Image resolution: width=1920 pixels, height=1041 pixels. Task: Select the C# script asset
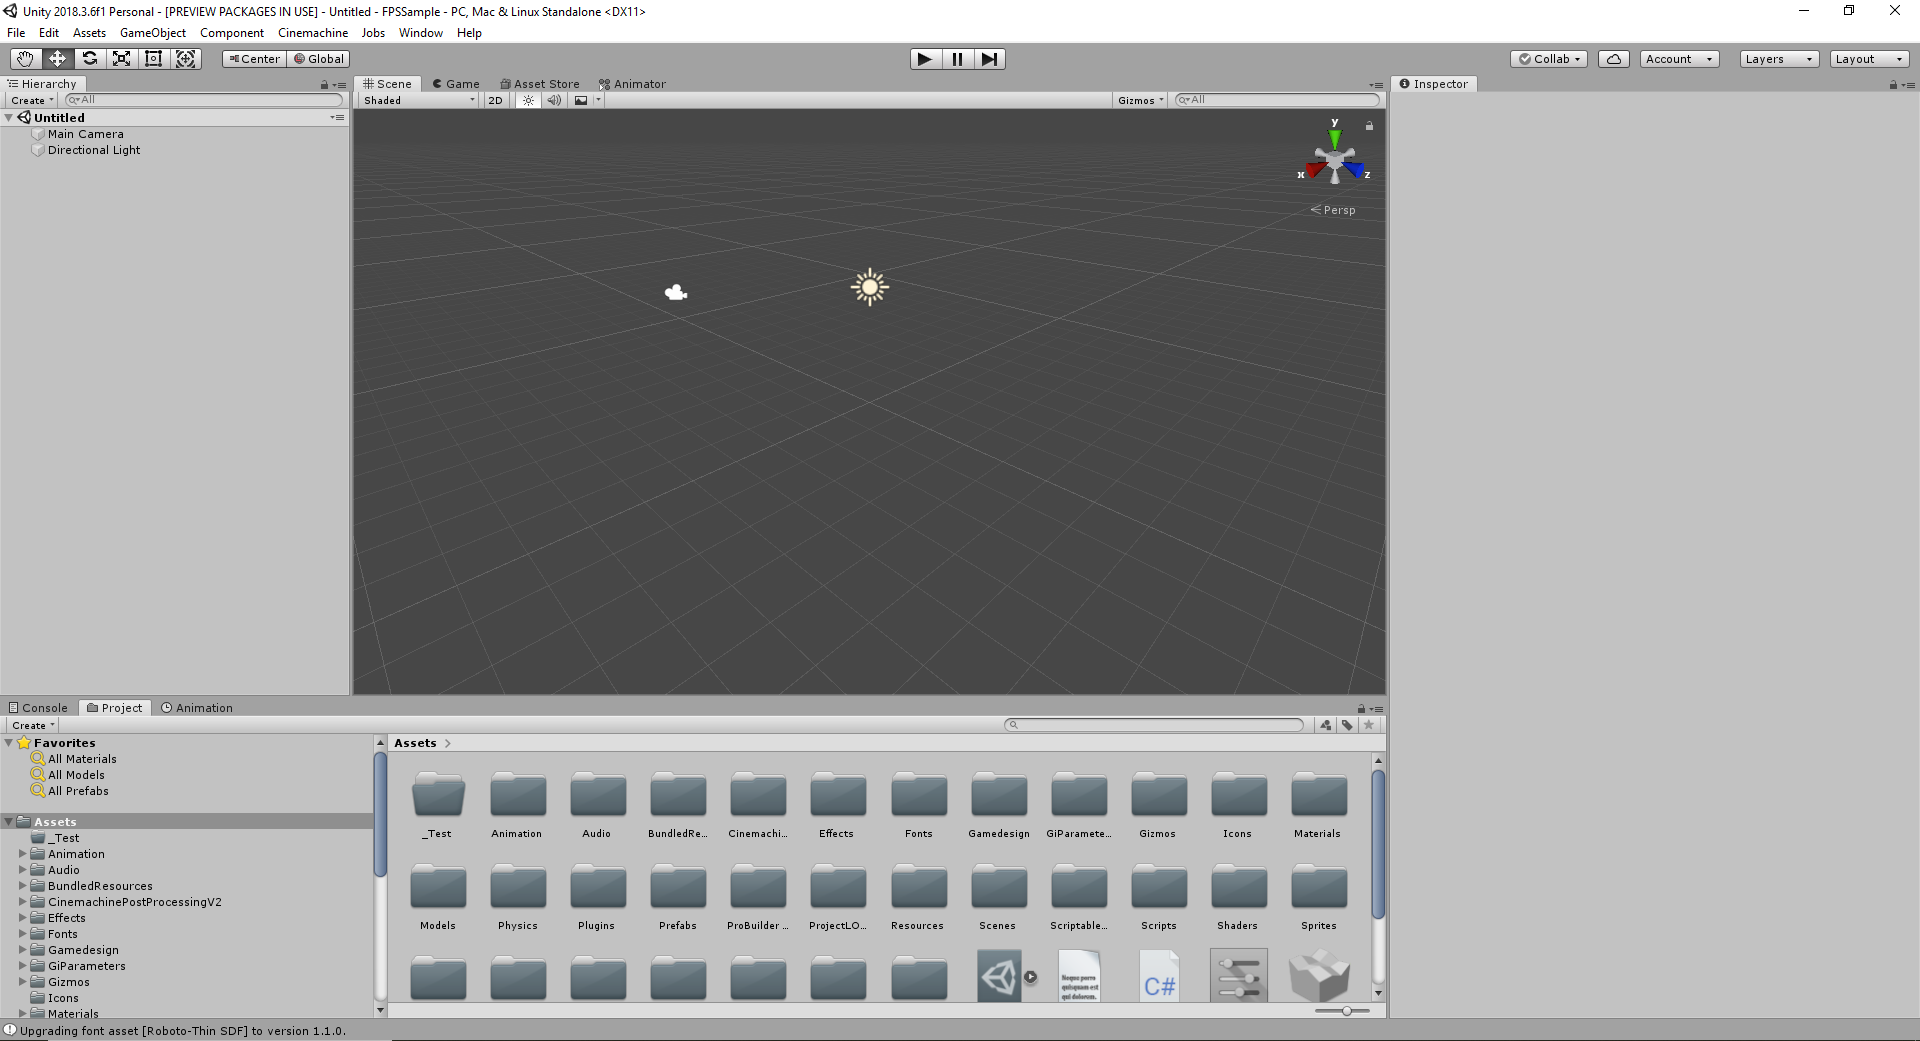click(1159, 976)
